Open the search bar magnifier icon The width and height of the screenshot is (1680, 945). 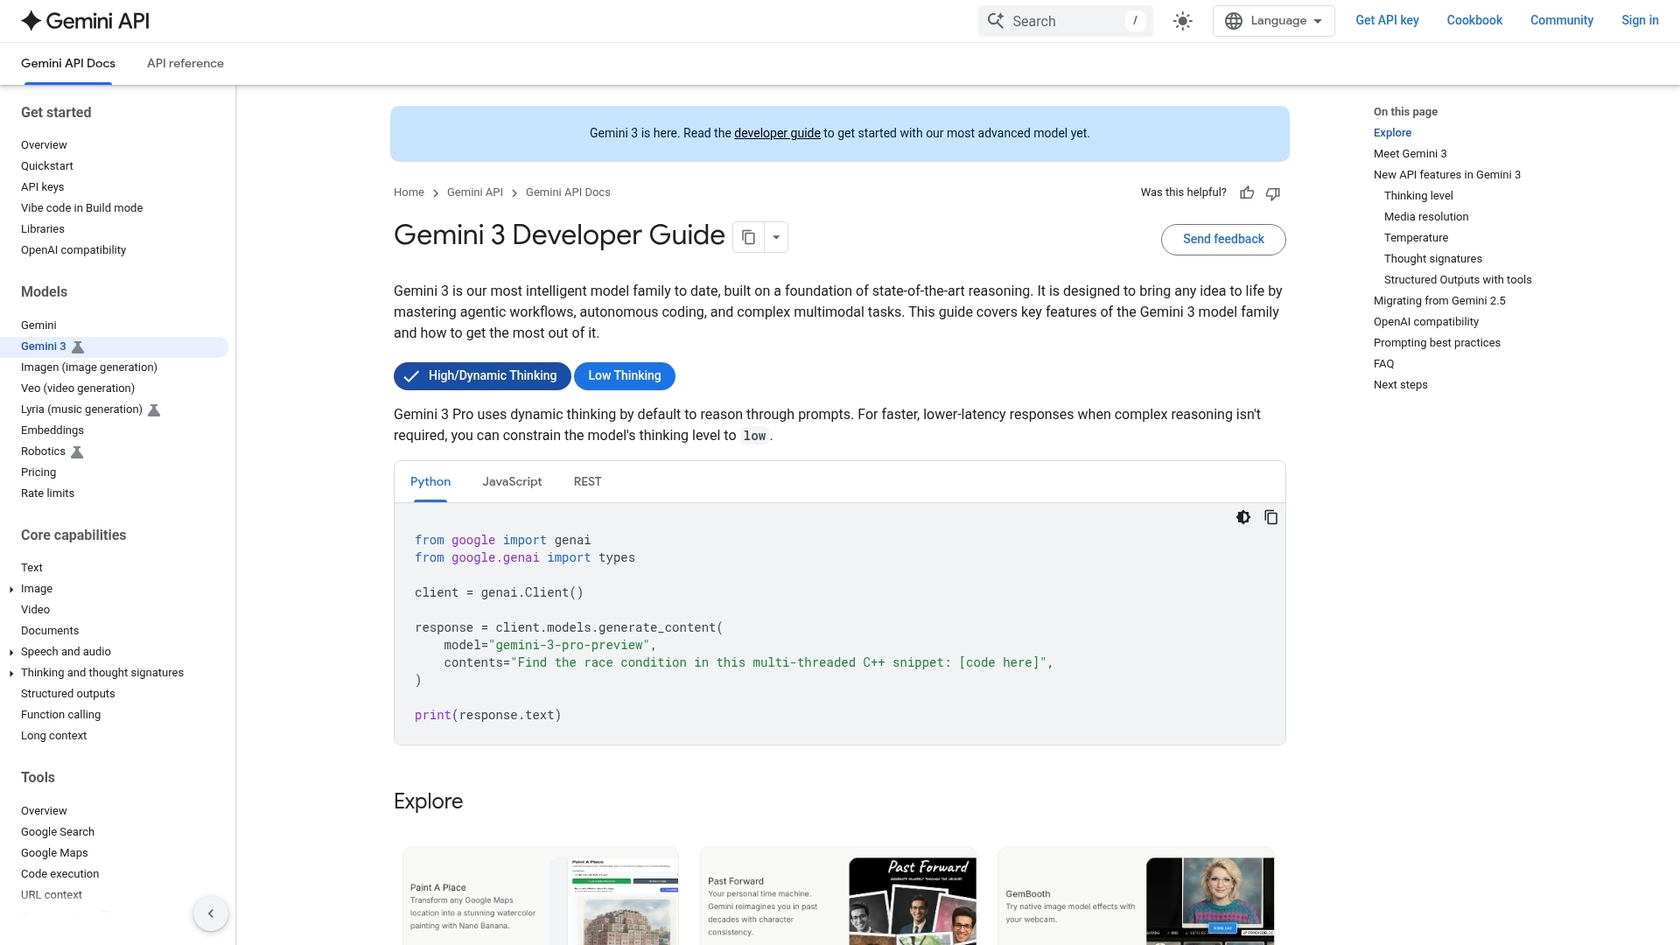click(996, 20)
